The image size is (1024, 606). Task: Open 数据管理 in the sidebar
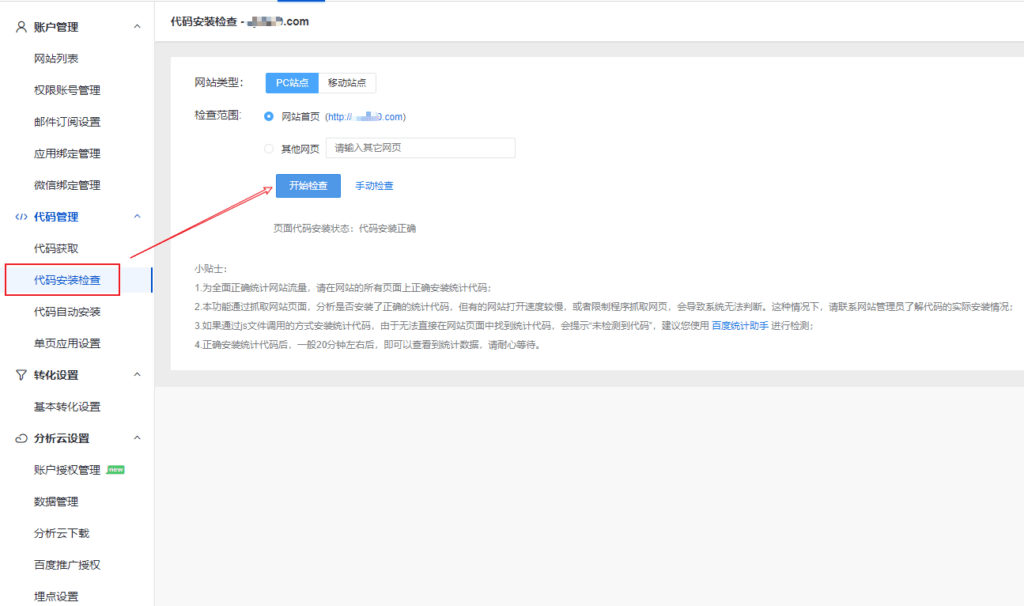coord(56,502)
